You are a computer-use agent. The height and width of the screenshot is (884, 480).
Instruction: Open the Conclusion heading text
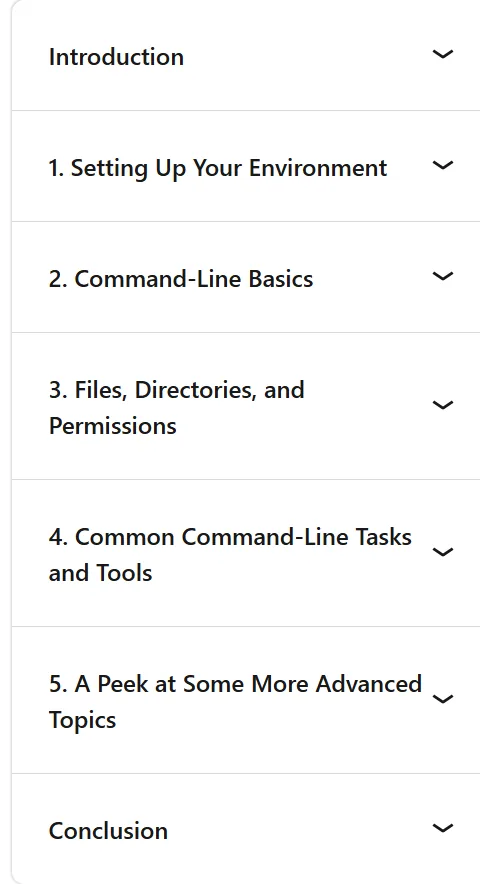(x=108, y=831)
